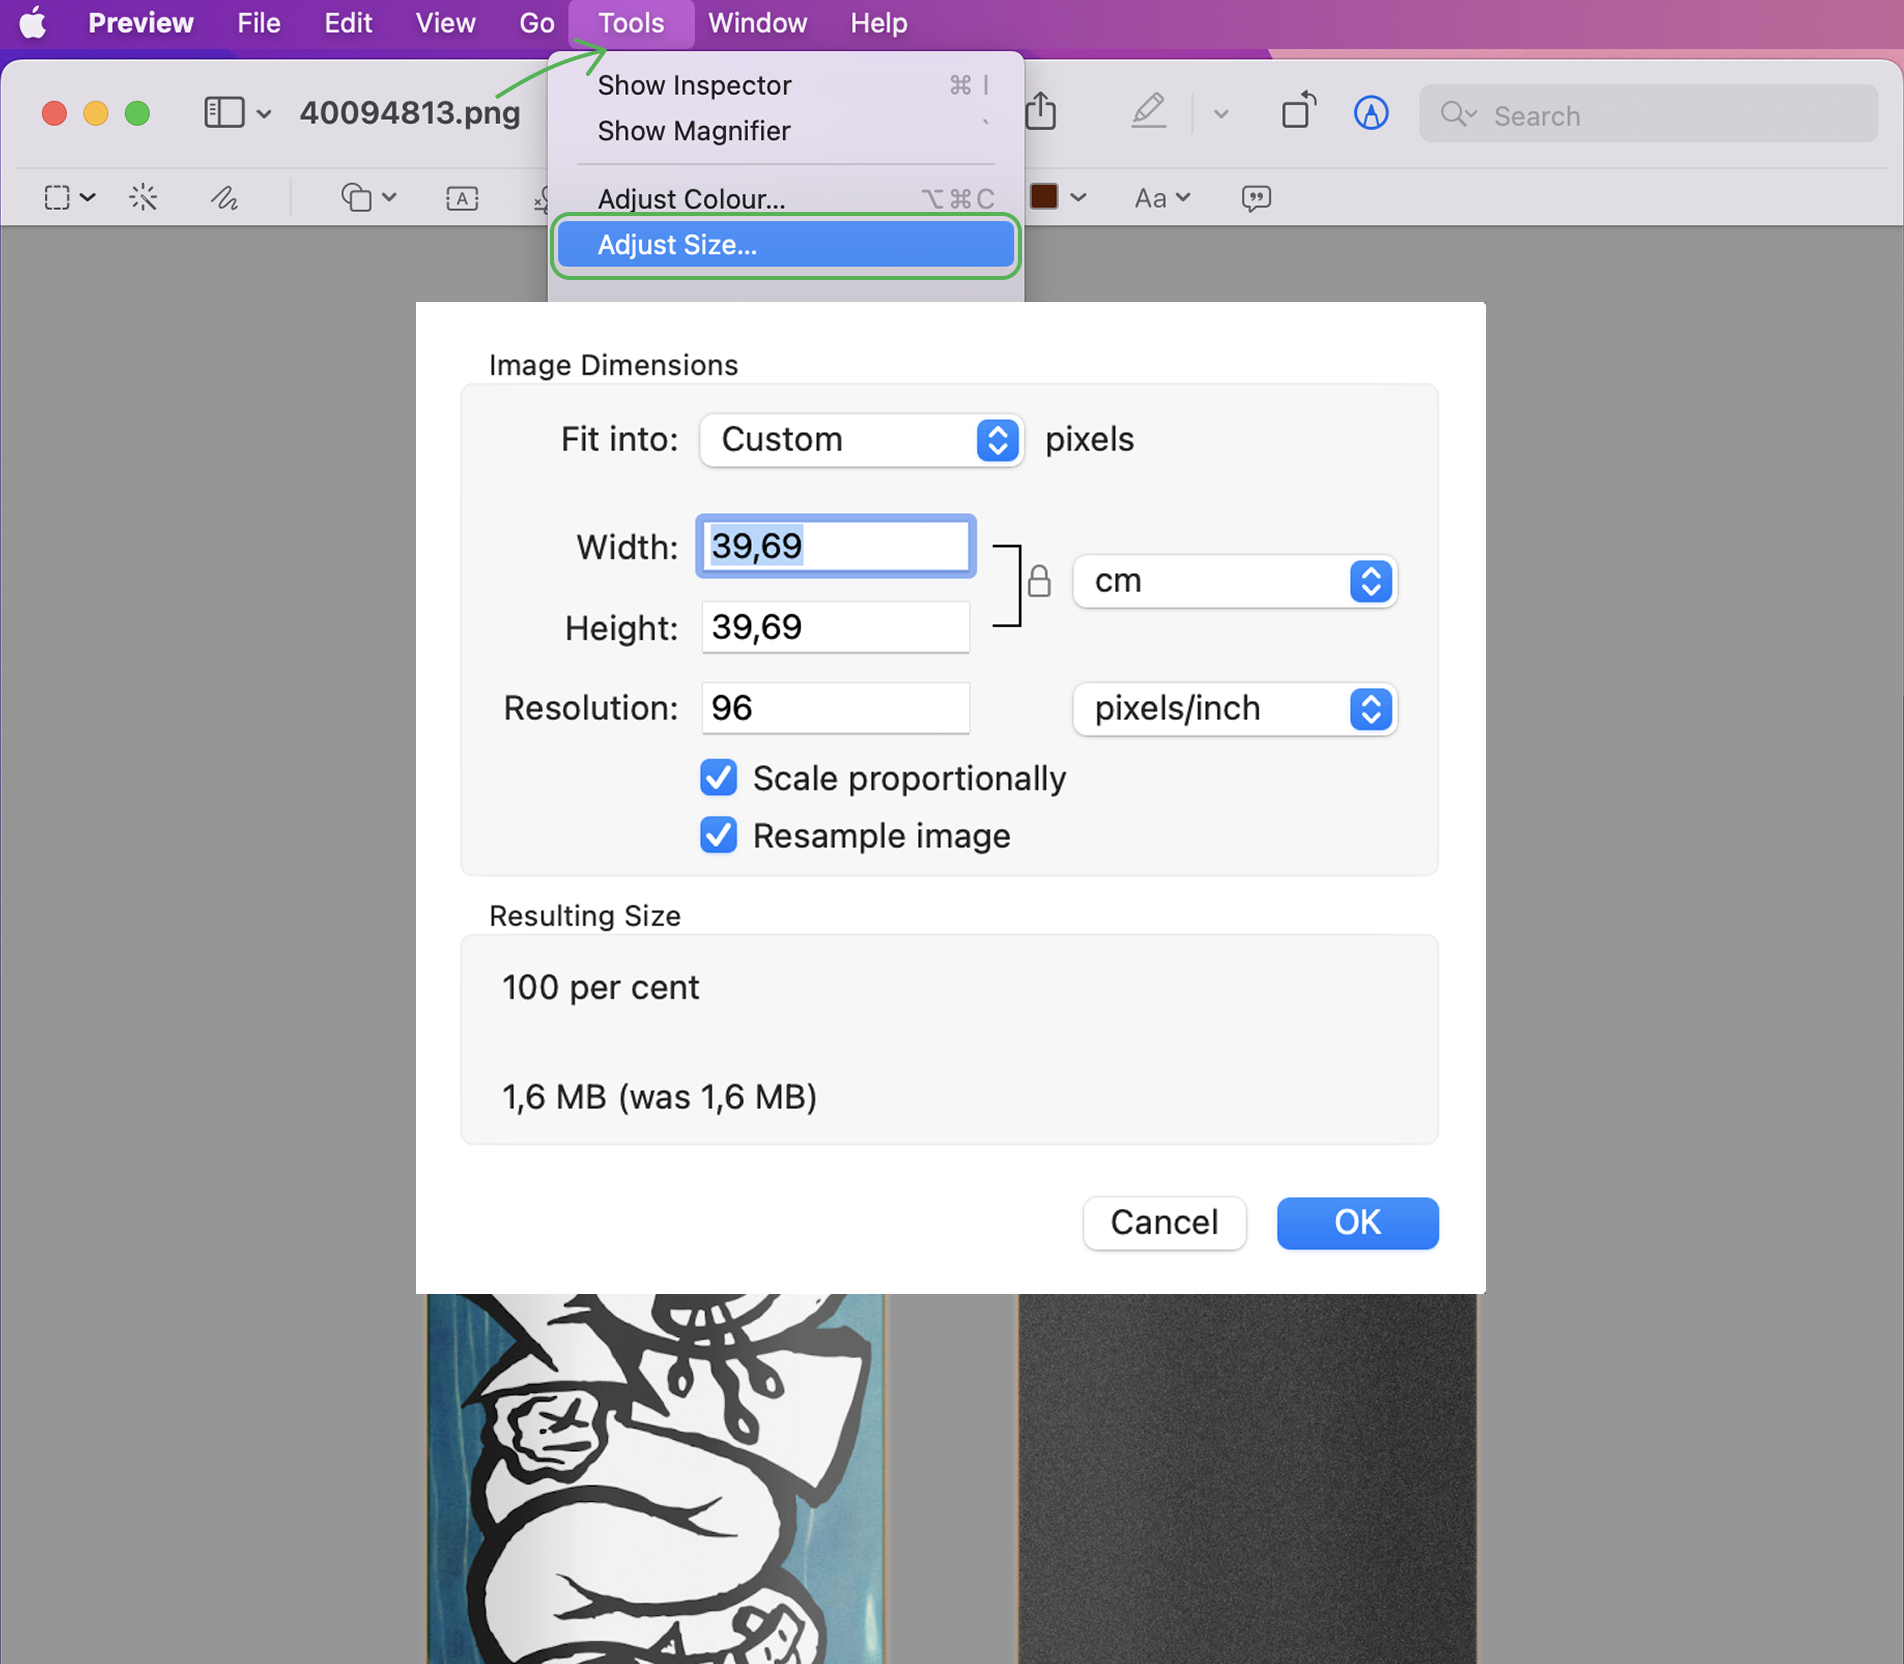Open the Fit into Custom dropdown
The height and width of the screenshot is (1664, 1904).
[x=860, y=440]
